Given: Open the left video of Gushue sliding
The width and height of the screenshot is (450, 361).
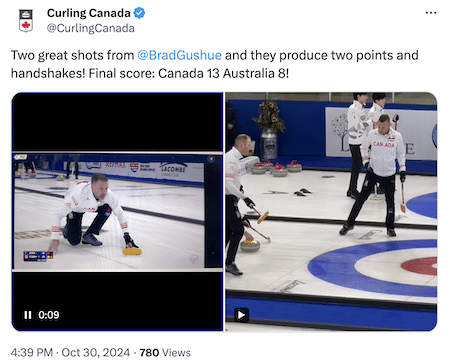Looking at the screenshot, I should 117,212.
